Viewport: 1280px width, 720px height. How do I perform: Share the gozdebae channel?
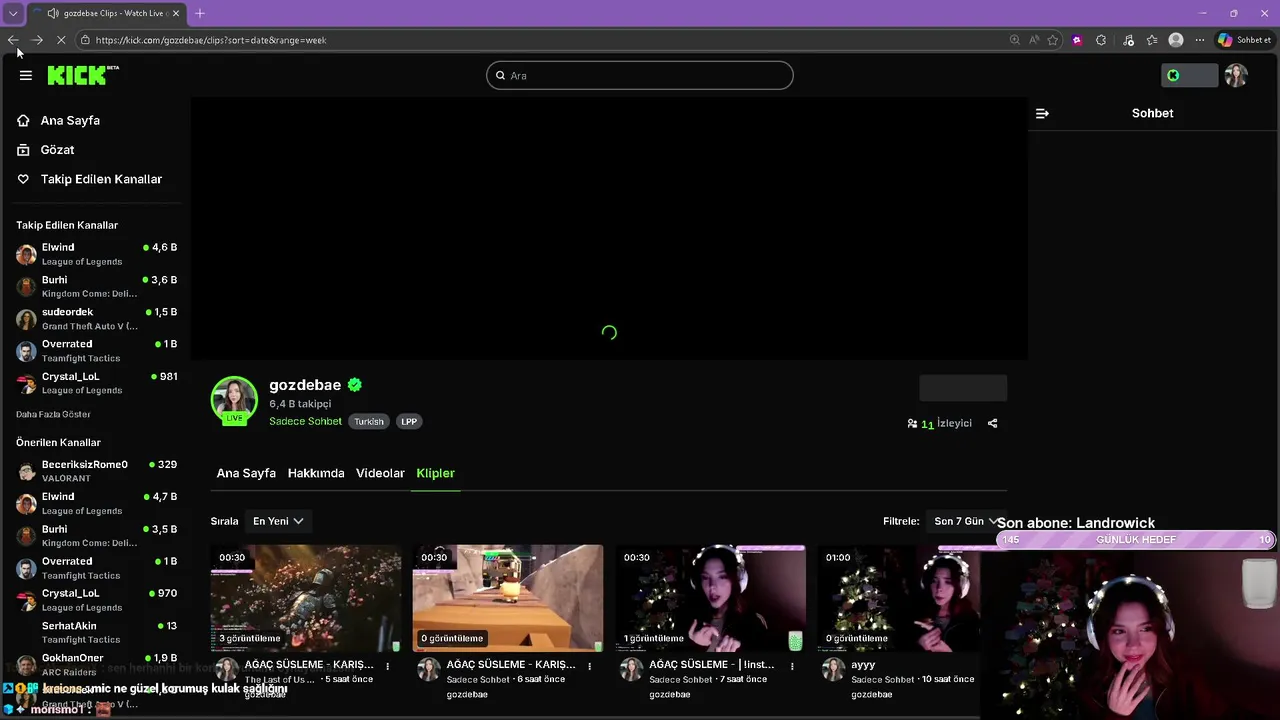click(x=992, y=423)
